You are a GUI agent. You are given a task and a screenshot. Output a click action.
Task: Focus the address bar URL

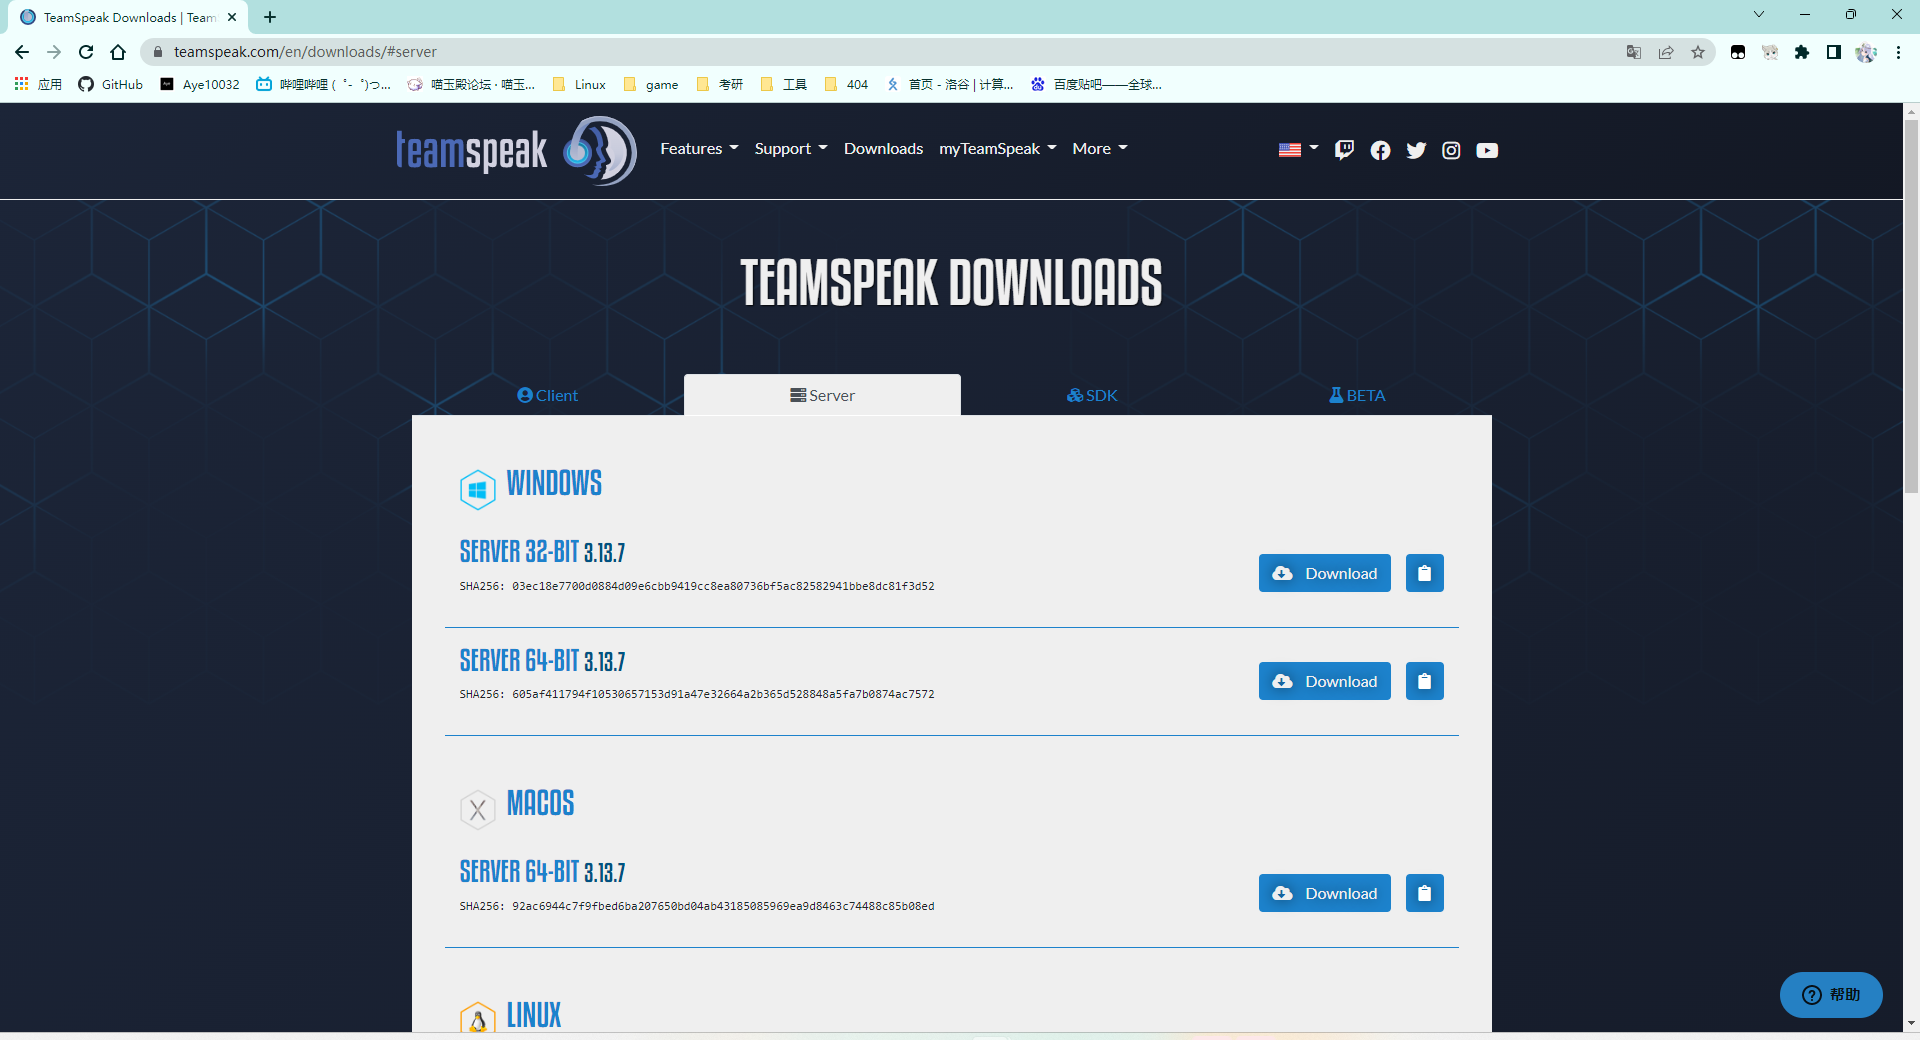(x=305, y=52)
